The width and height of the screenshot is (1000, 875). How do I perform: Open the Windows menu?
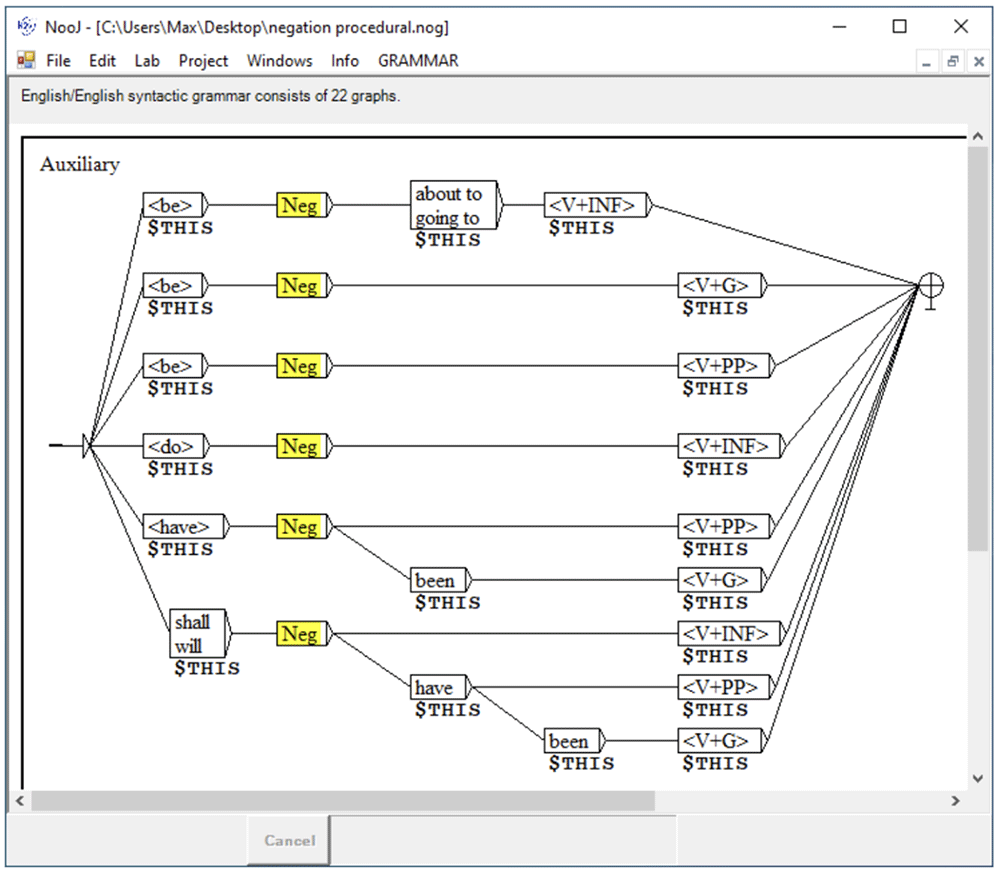[x=279, y=61]
